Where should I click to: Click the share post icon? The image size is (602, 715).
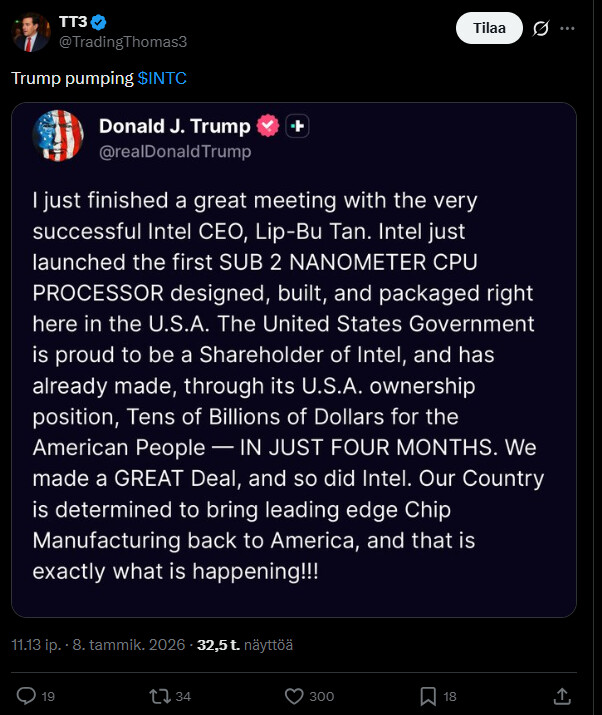tap(562, 696)
